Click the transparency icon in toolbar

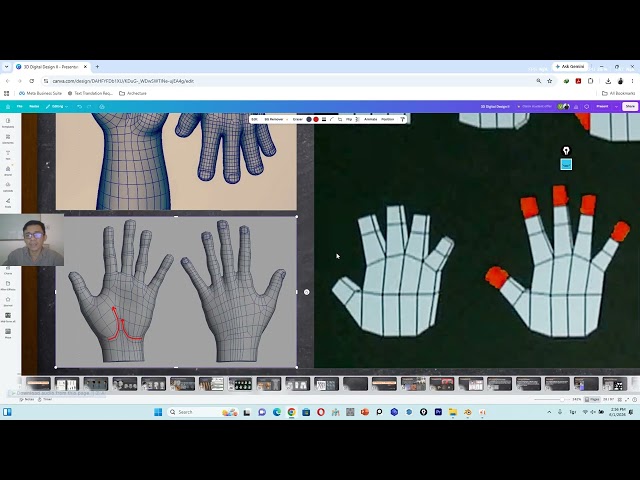pos(358,119)
